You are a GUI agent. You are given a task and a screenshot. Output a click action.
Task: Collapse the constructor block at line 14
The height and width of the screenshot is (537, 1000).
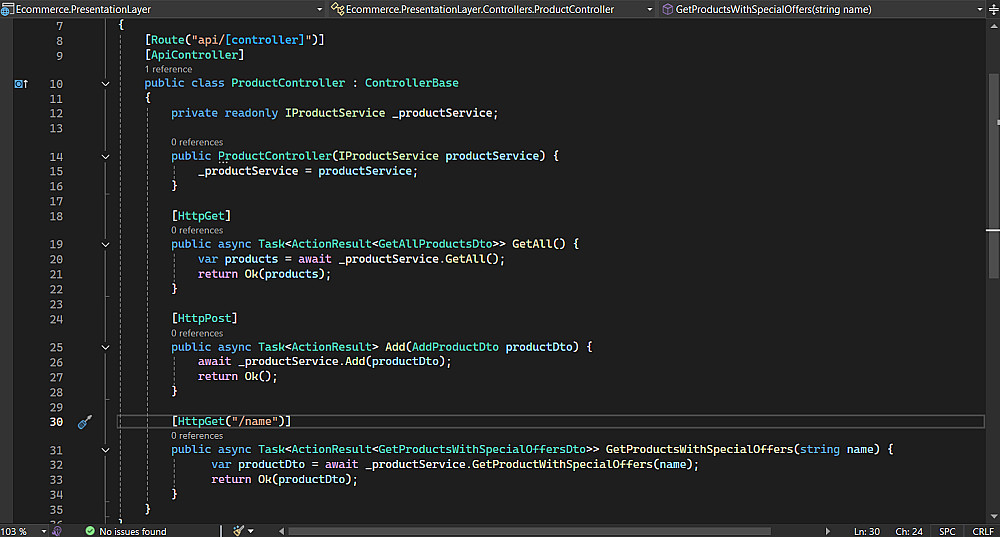pos(105,156)
